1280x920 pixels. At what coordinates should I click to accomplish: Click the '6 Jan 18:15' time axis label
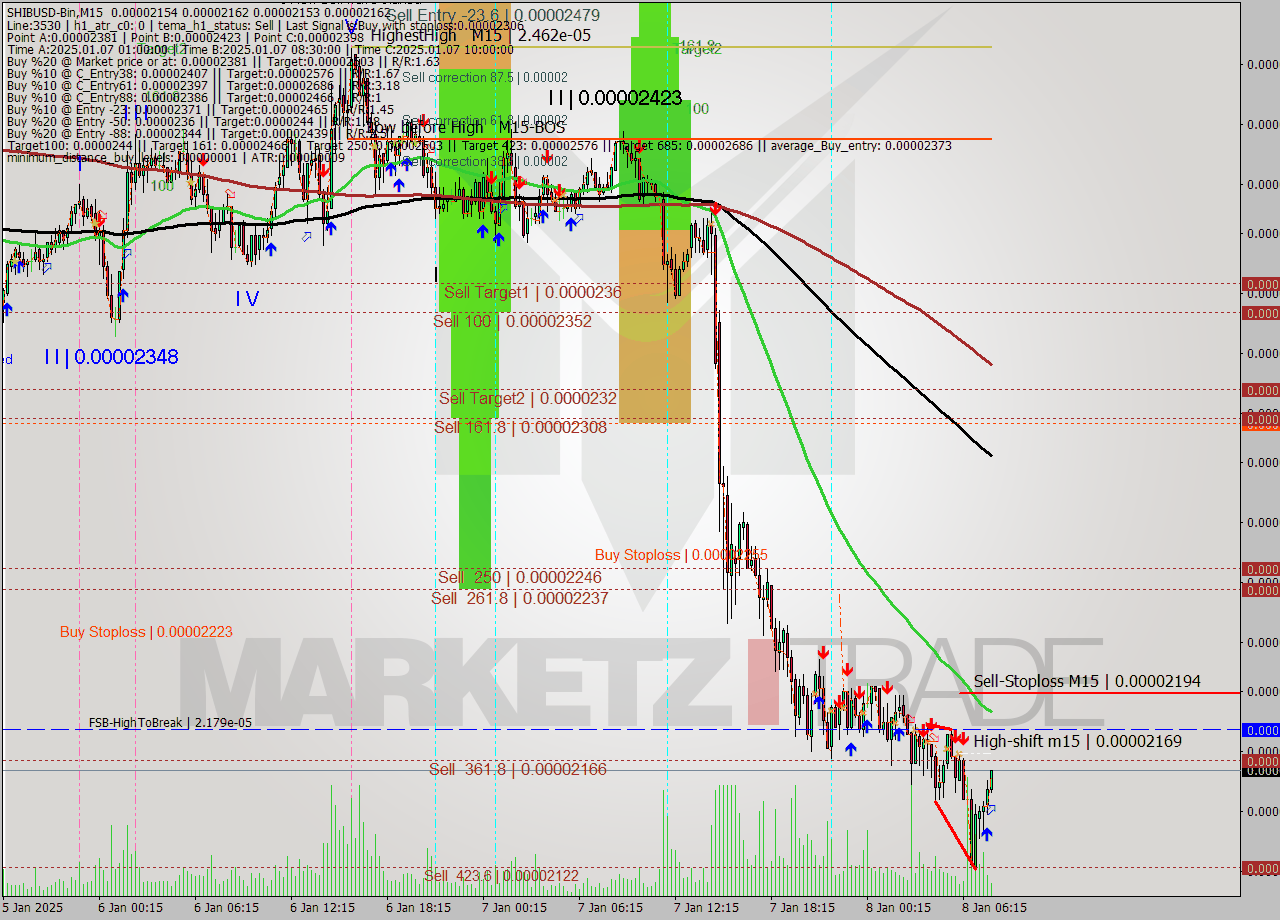click(419, 908)
